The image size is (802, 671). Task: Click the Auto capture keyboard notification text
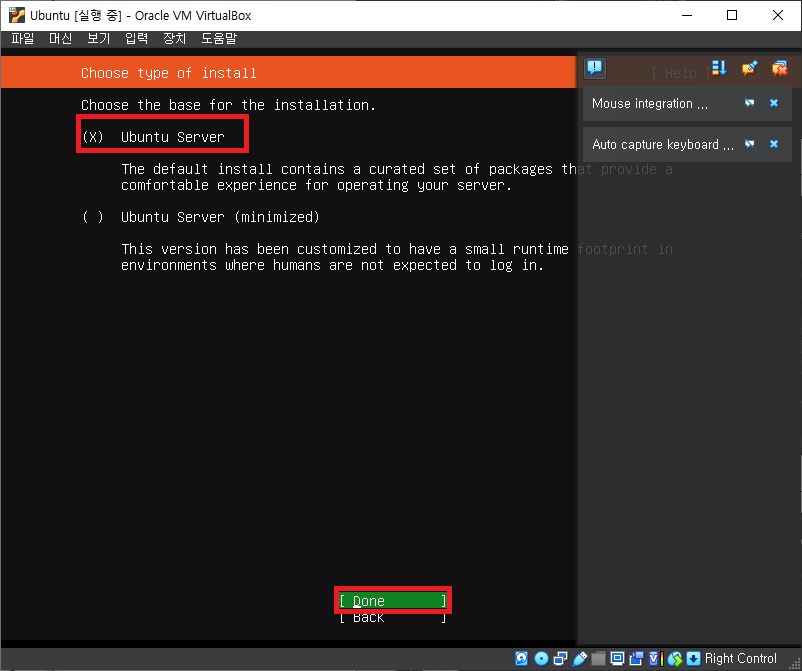click(662, 144)
